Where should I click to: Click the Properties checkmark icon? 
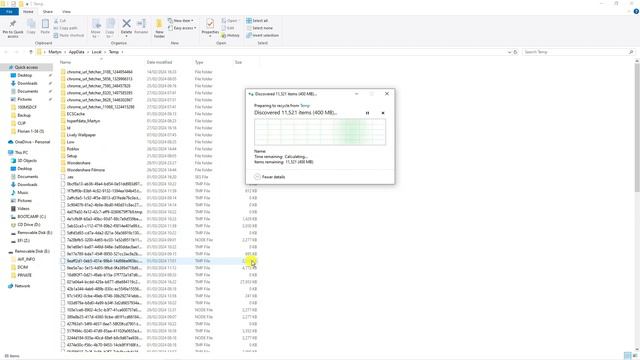click(210, 24)
